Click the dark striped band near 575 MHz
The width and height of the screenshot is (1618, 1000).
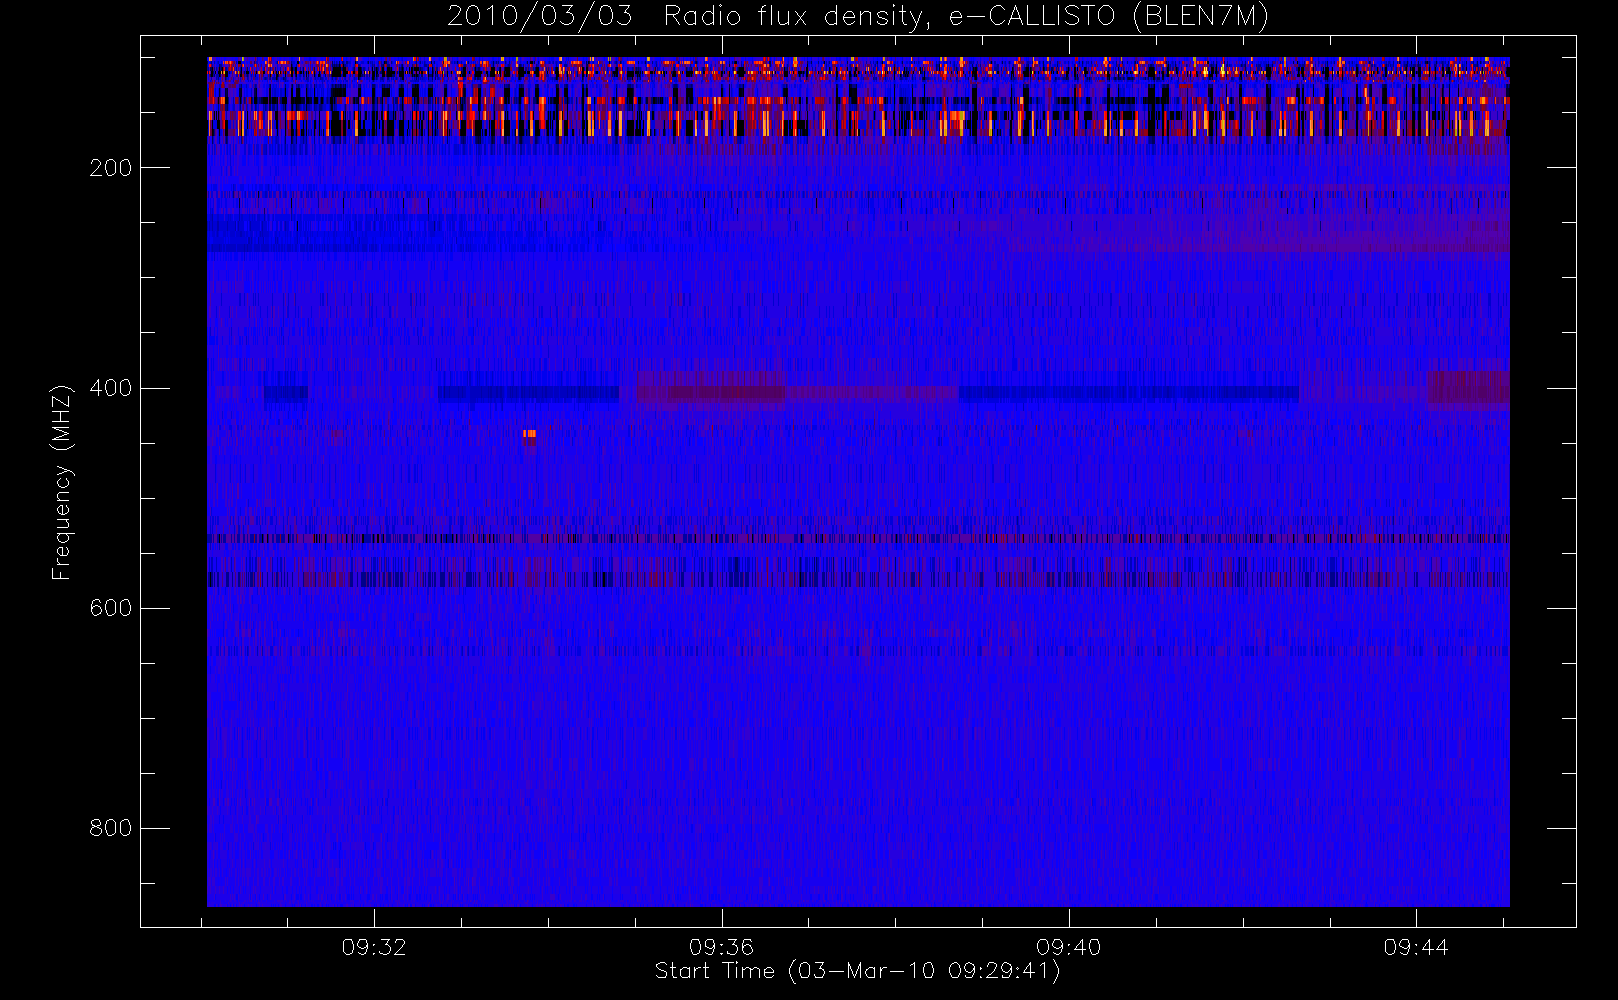click(x=858, y=579)
